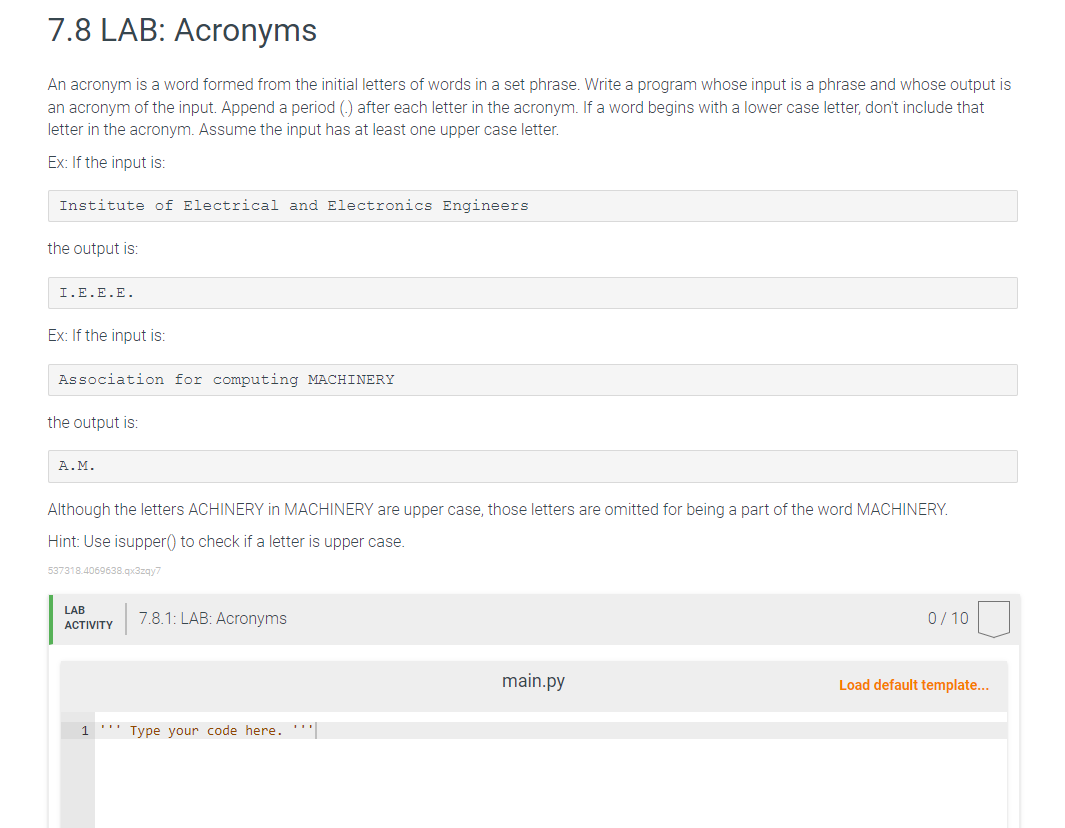1065x828 pixels.
Task: Click the 7.8.1: LAB: Acronyms activity title
Action: pyautogui.click(x=212, y=618)
